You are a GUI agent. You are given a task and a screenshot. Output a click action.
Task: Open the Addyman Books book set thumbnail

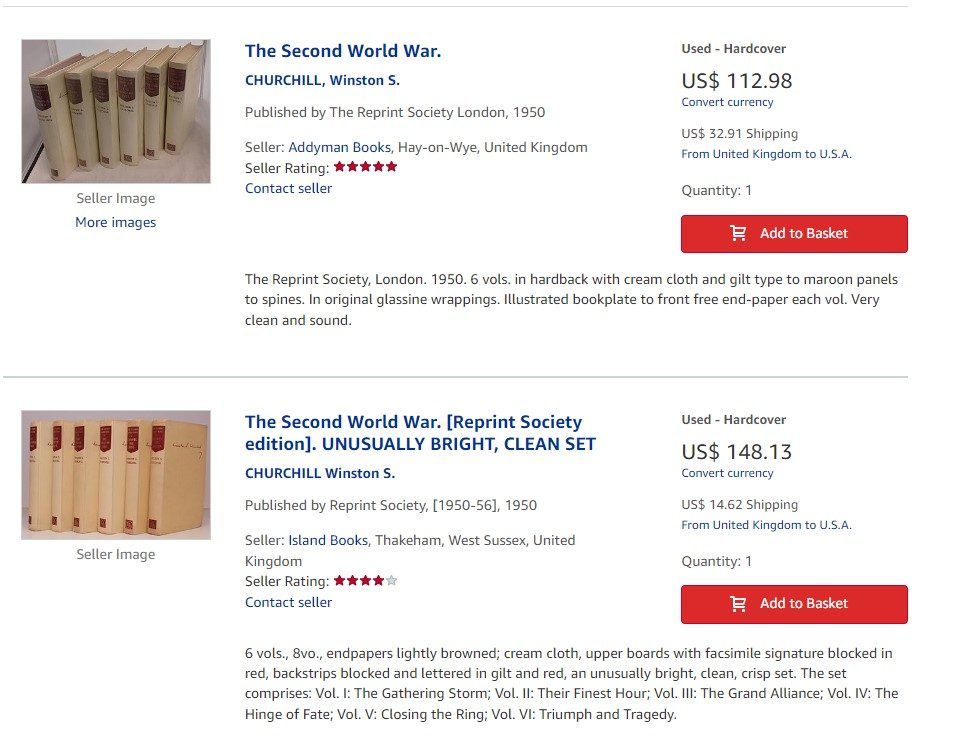(116, 111)
